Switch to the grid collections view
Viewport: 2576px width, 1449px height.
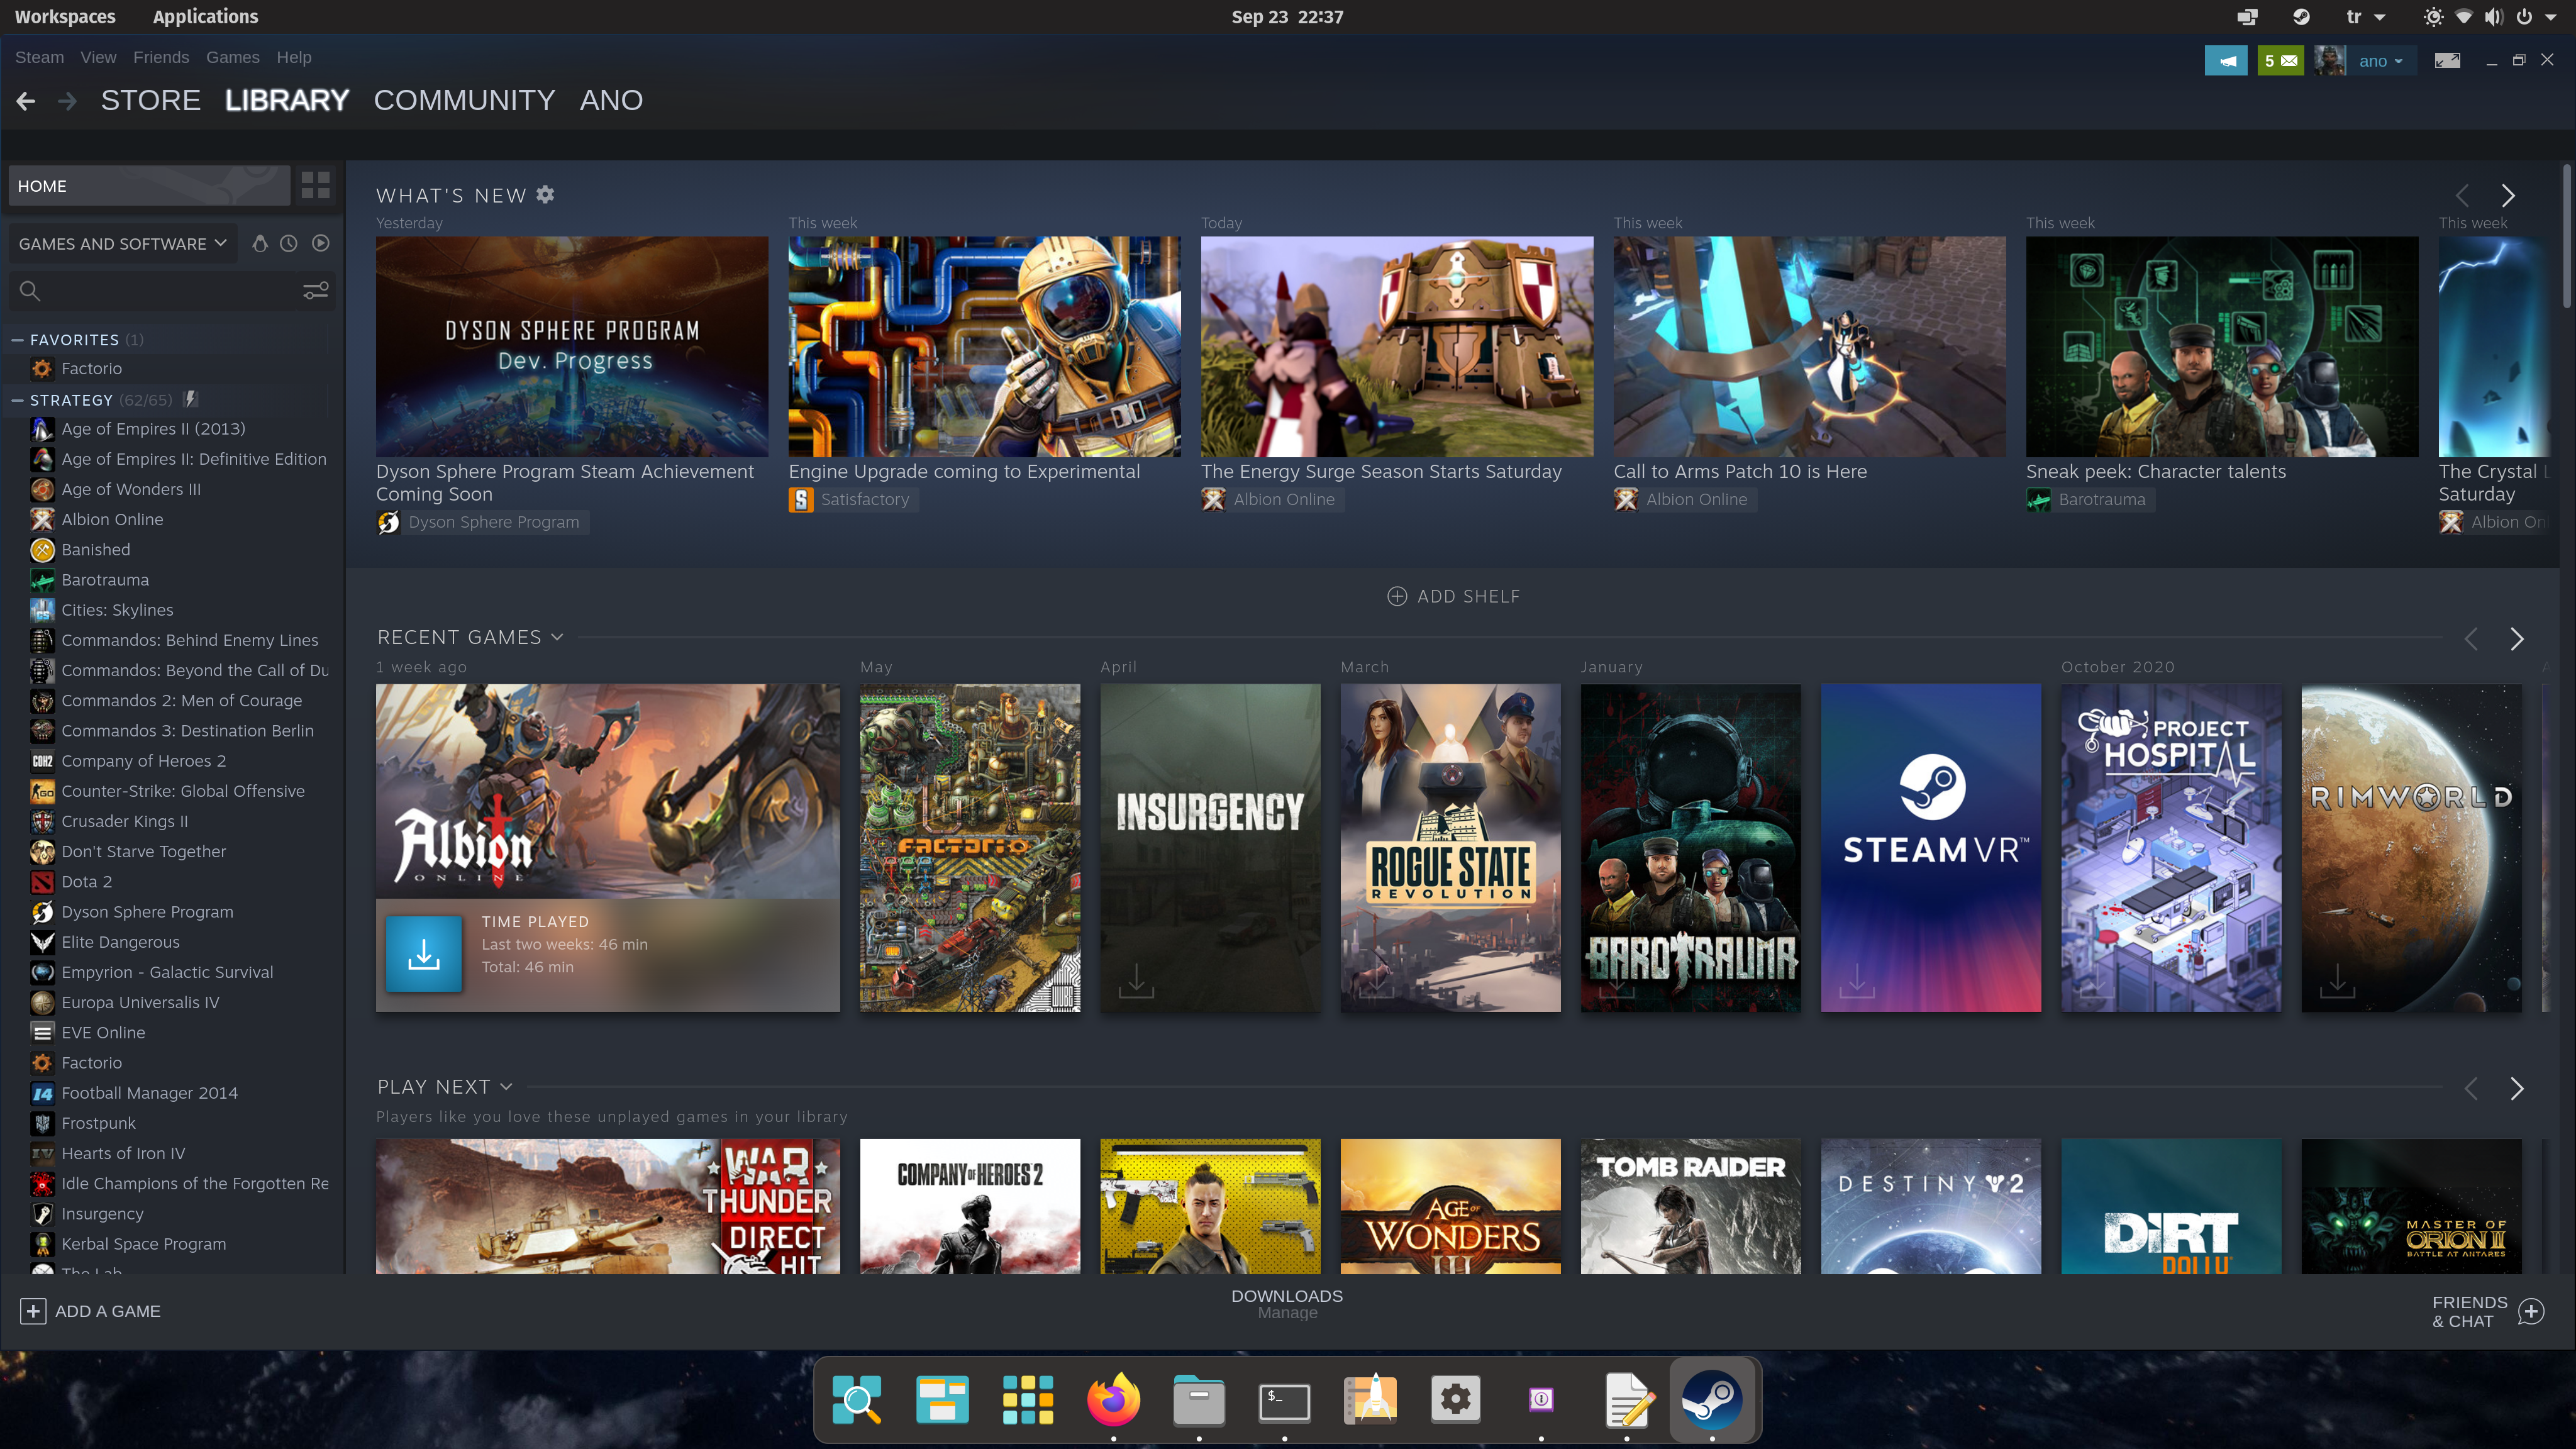point(315,185)
